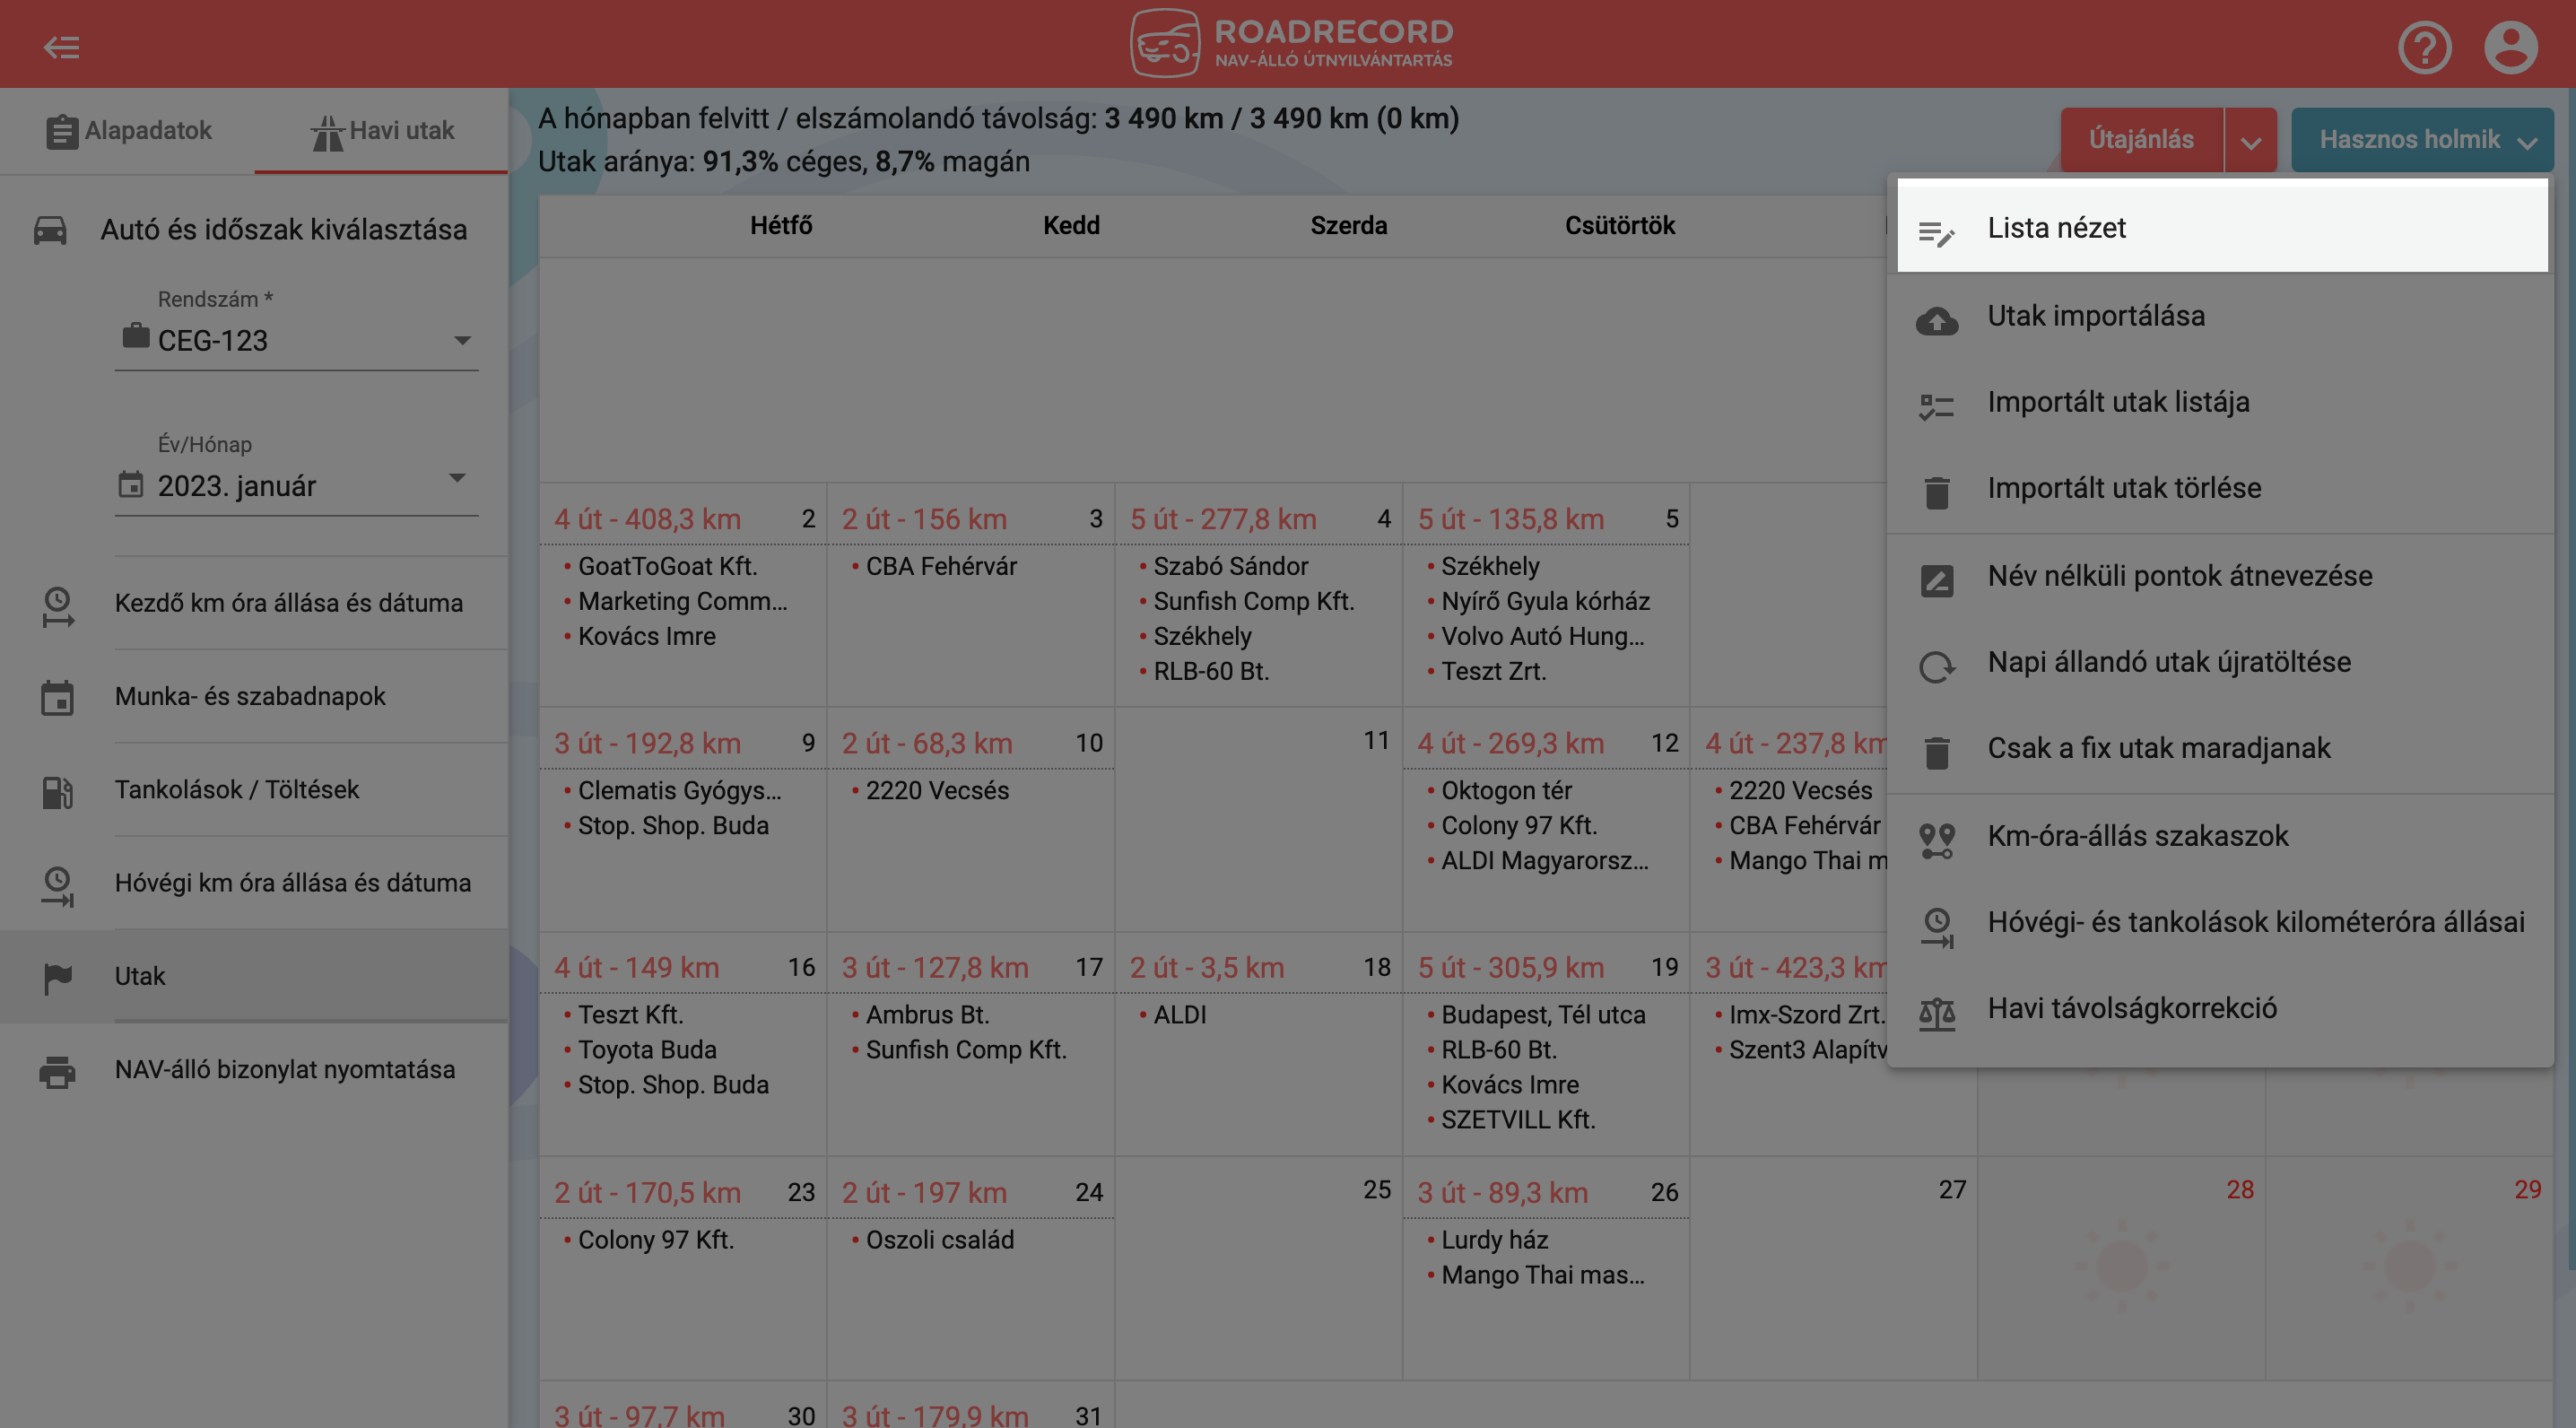Choose Utak importálása menu entry
Viewport: 2576px width, 1428px height.
point(2222,316)
